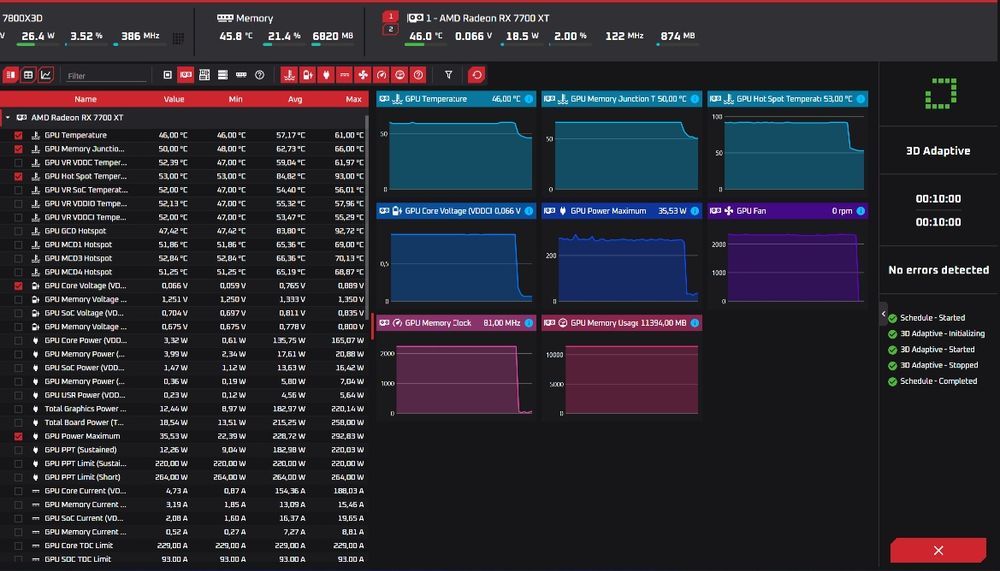Open info for GPU Power Maximum graph
1000x571 pixels.
pos(695,211)
